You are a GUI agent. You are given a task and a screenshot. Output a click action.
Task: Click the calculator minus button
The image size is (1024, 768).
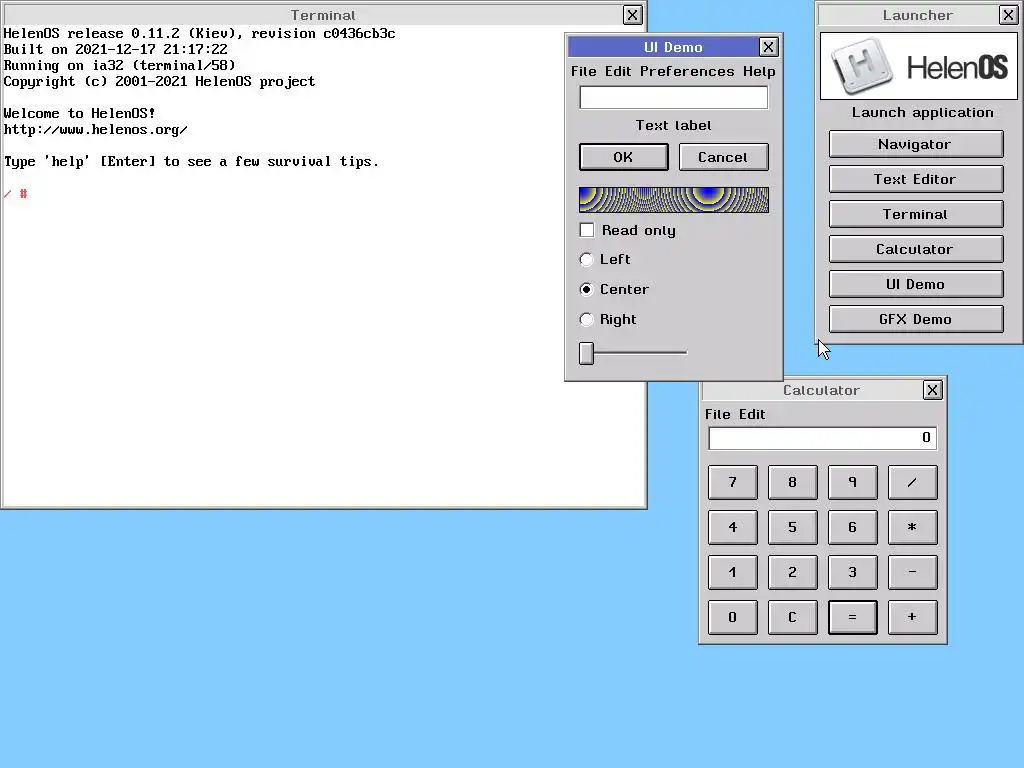click(x=913, y=572)
